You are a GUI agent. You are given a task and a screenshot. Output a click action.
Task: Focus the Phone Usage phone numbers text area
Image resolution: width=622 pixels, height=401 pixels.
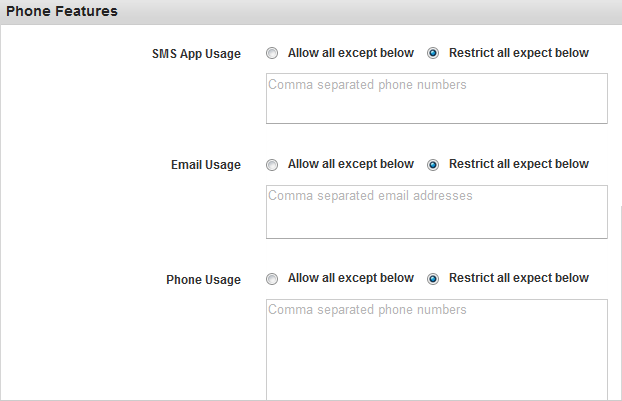pos(437,350)
